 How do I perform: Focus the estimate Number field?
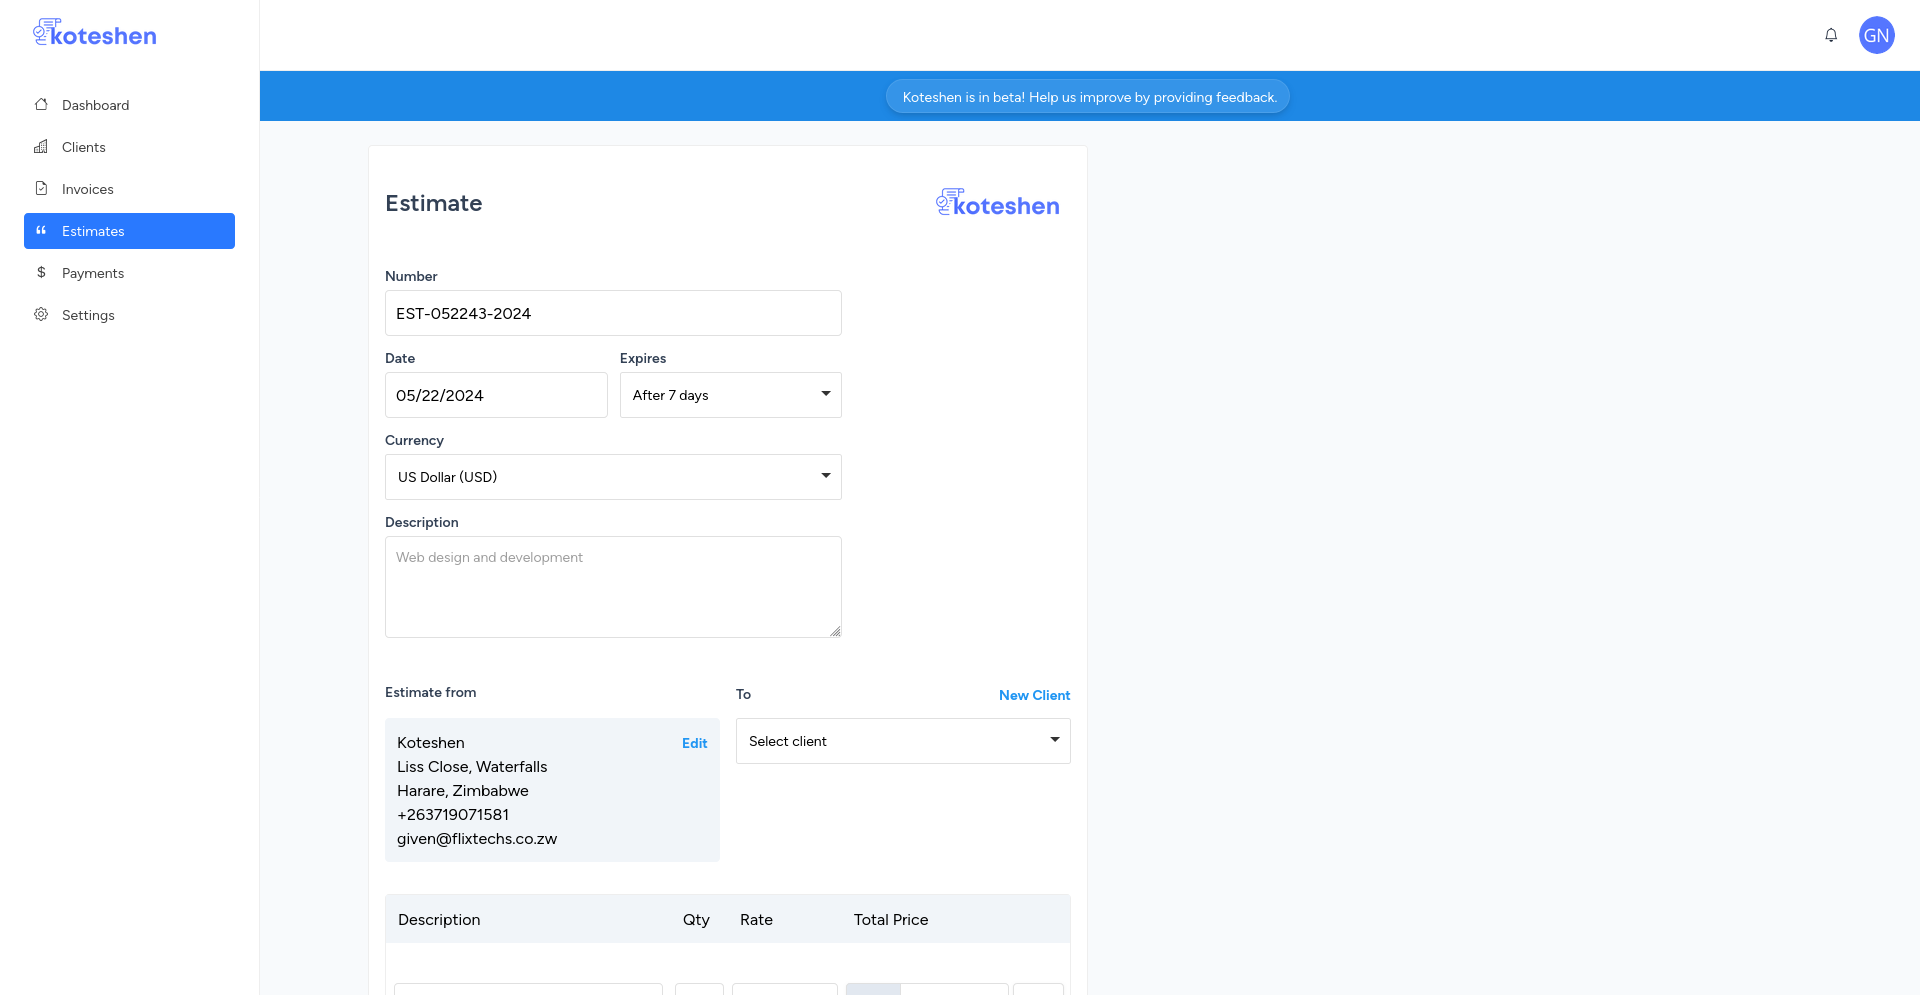coord(613,313)
